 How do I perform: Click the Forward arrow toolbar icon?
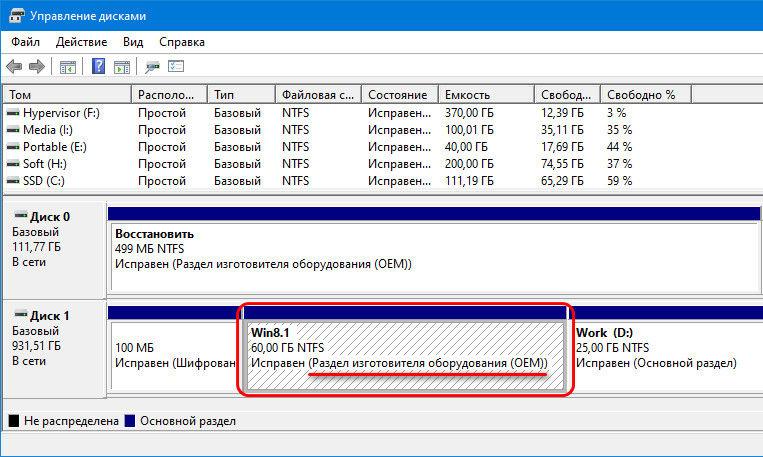tap(37, 66)
